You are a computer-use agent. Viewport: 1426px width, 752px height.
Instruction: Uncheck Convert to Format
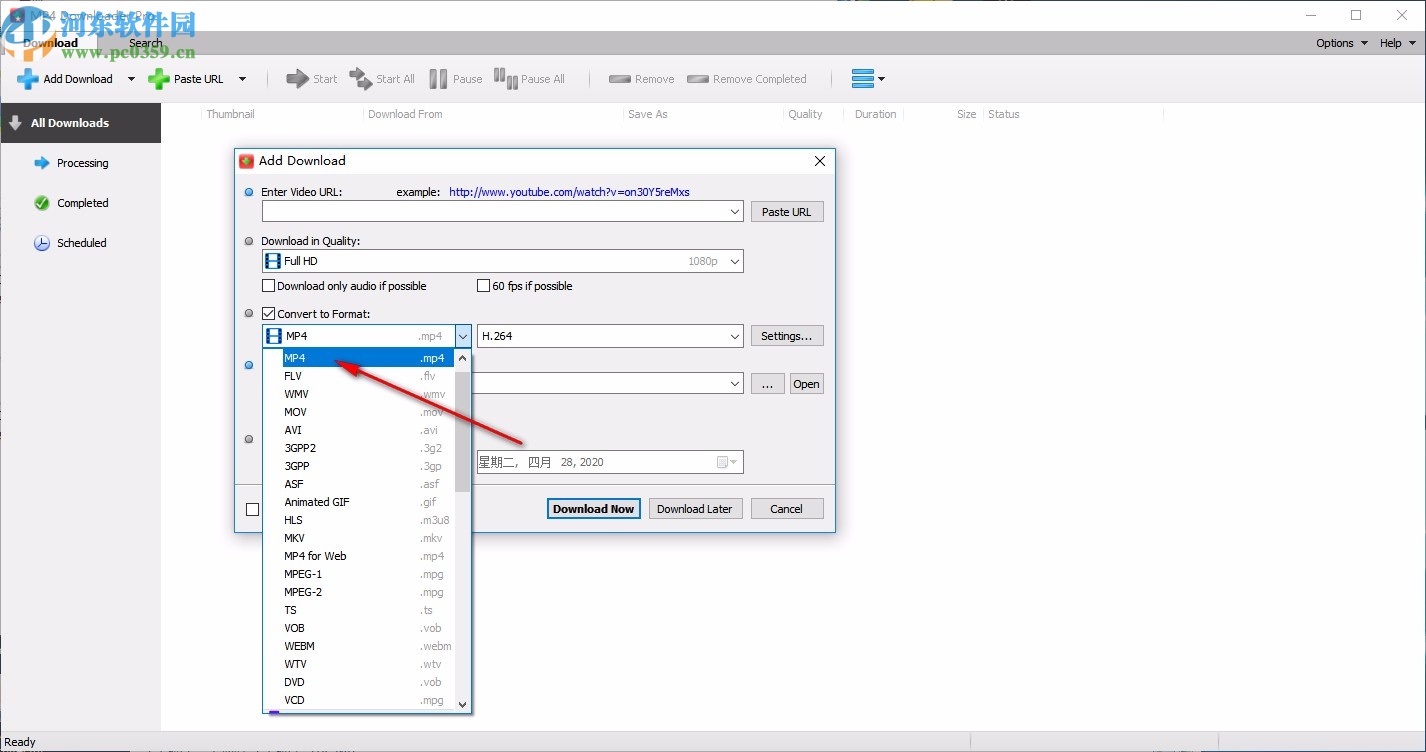[268, 313]
